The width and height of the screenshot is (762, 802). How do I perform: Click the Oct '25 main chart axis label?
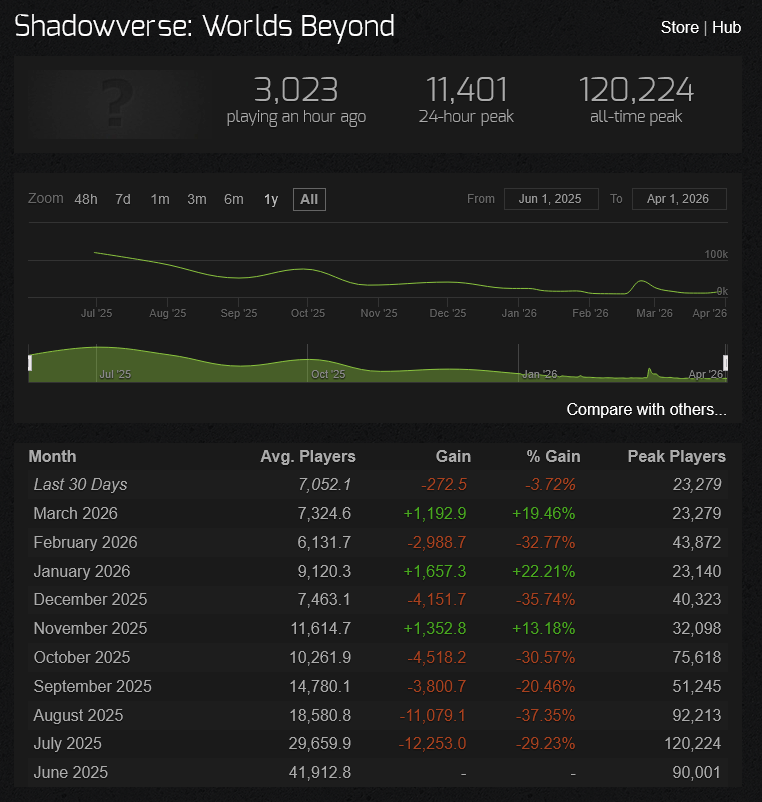(308, 313)
